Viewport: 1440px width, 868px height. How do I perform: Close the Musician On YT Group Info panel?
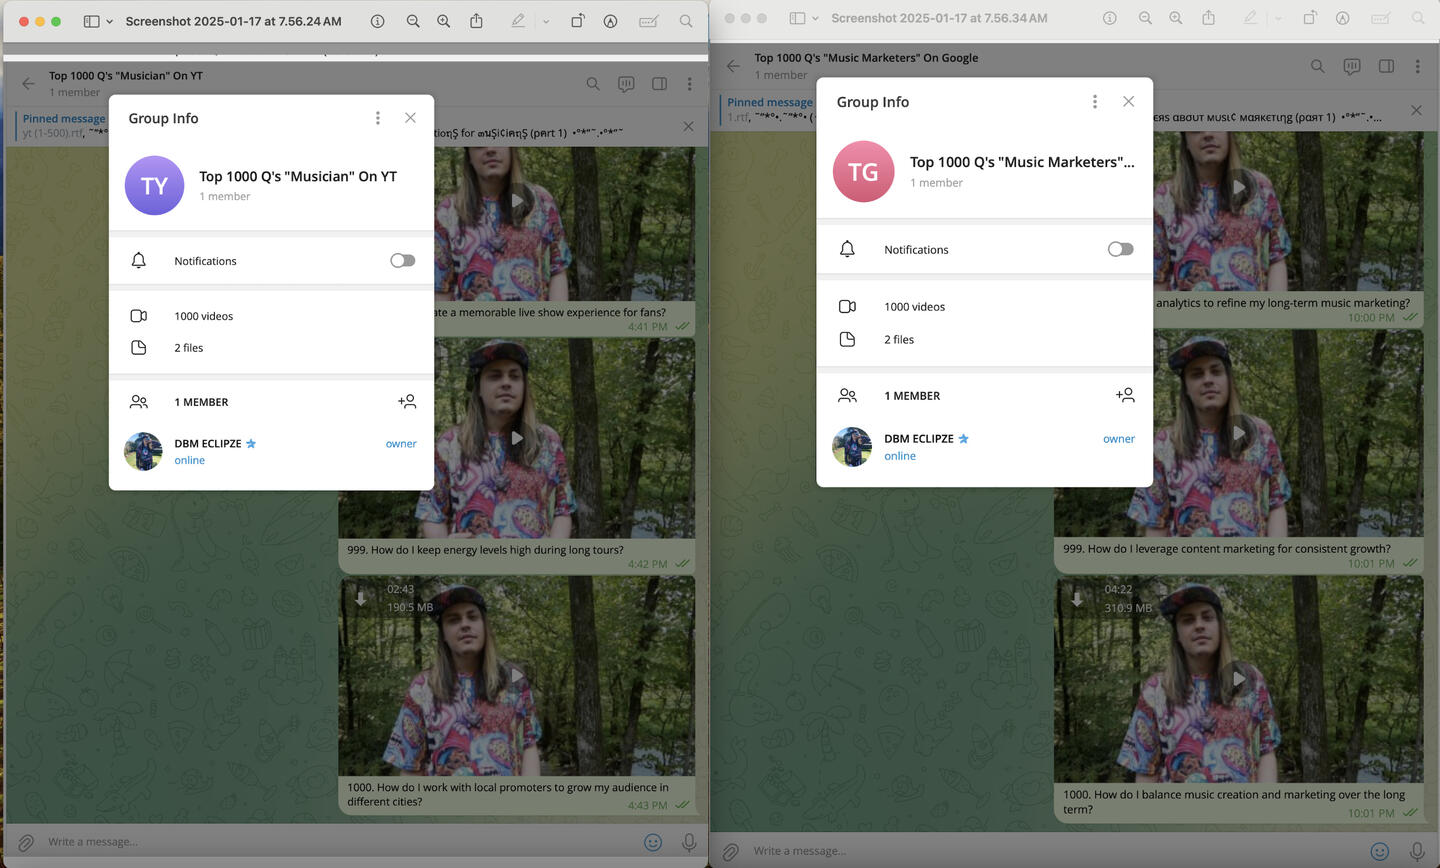(x=410, y=118)
